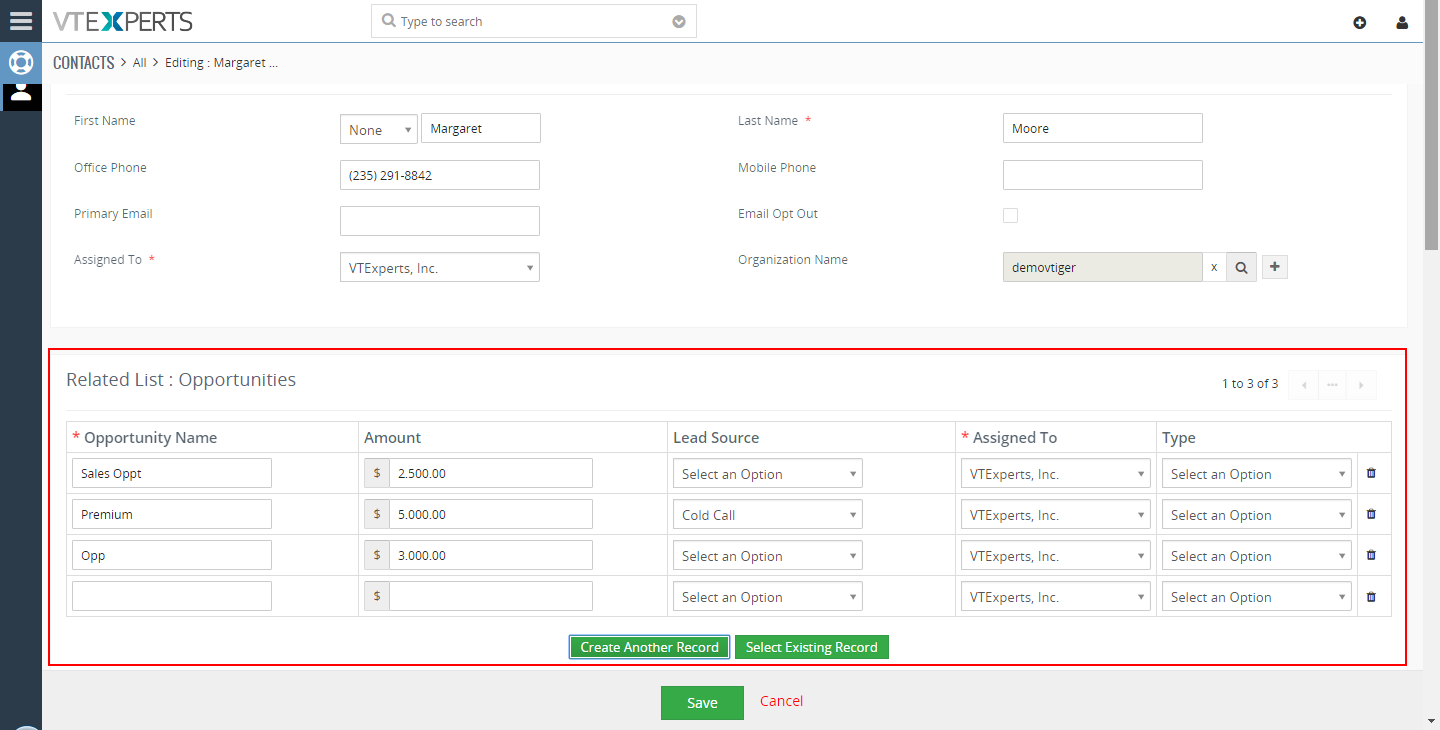Open Lead Source dropdown for Sales Oppt
This screenshot has width=1440, height=730.
[x=768, y=474]
